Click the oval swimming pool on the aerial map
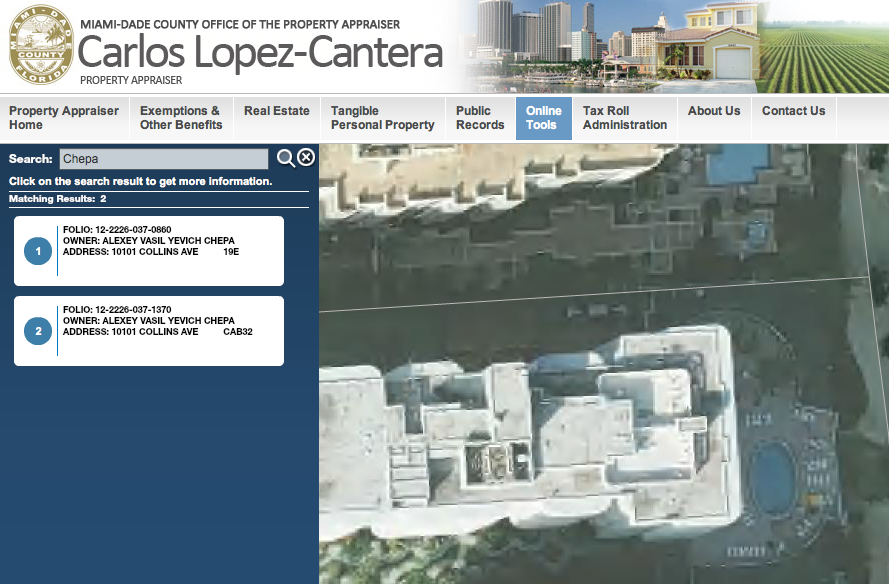 (772, 478)
